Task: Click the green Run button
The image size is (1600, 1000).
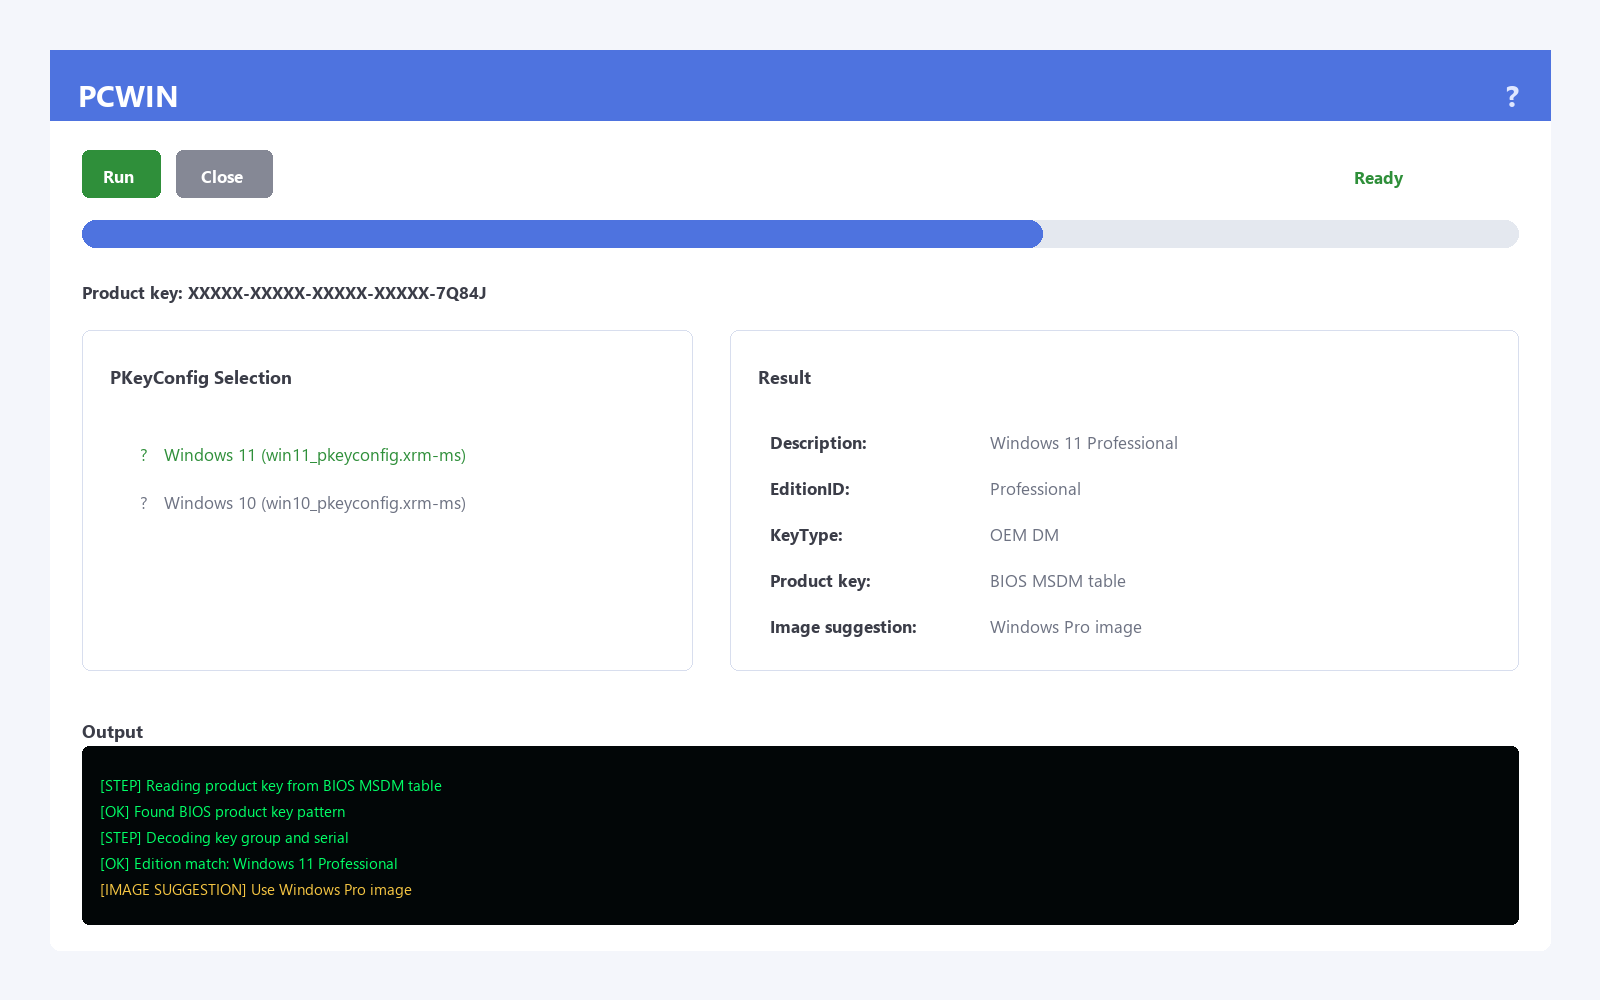Action: tap(121, 174)
